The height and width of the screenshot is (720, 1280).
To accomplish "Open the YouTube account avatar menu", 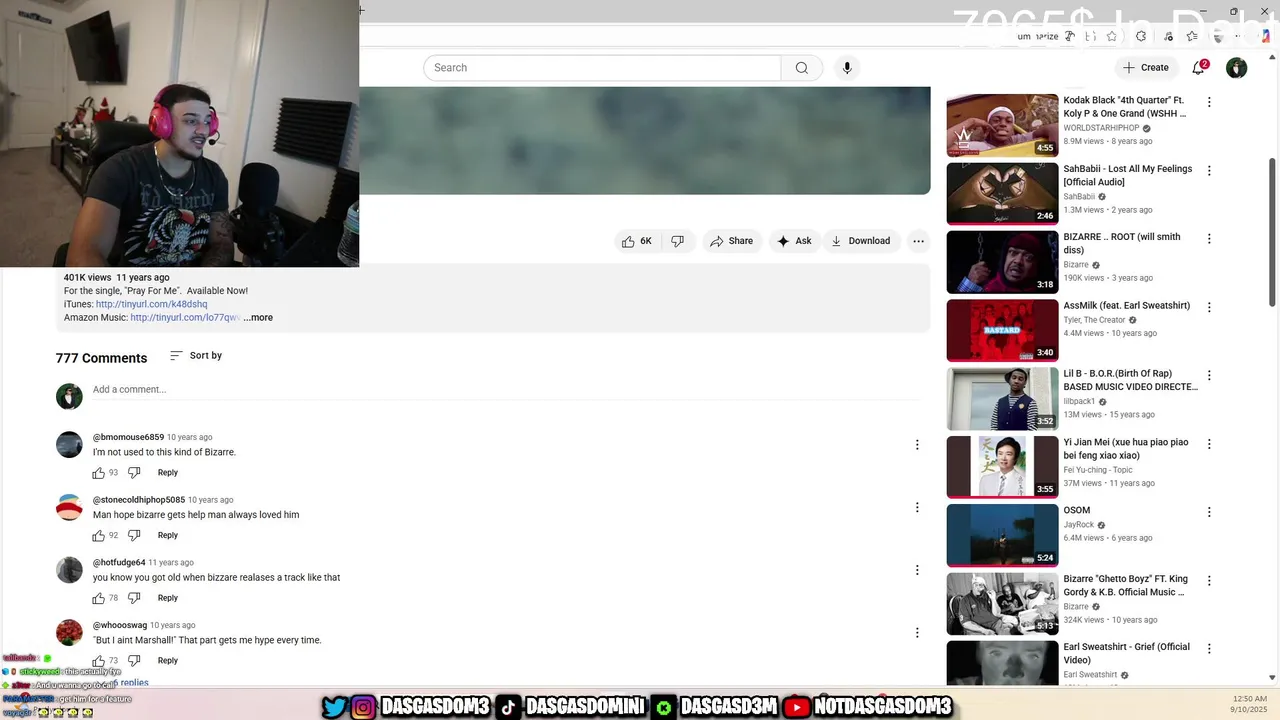I will [1237, 68].
